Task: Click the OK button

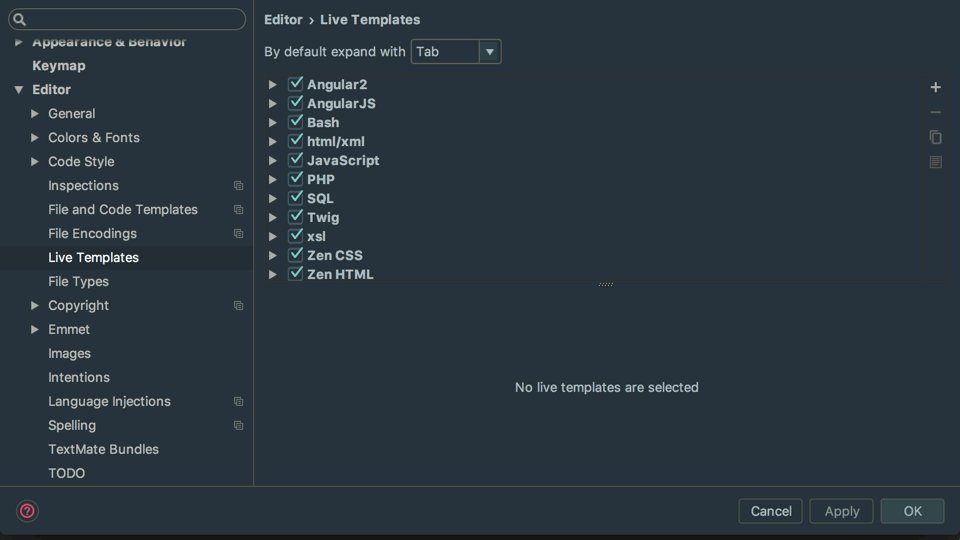Action: tap(912, 511)
